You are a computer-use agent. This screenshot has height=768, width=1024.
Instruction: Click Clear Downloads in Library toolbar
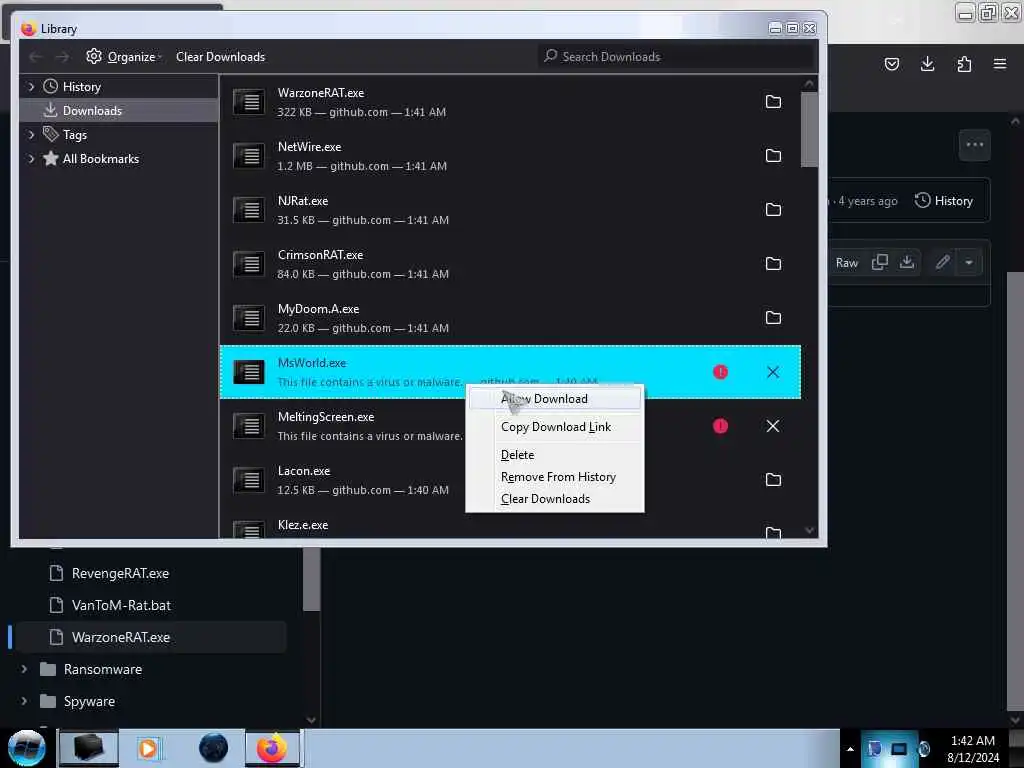220,57
